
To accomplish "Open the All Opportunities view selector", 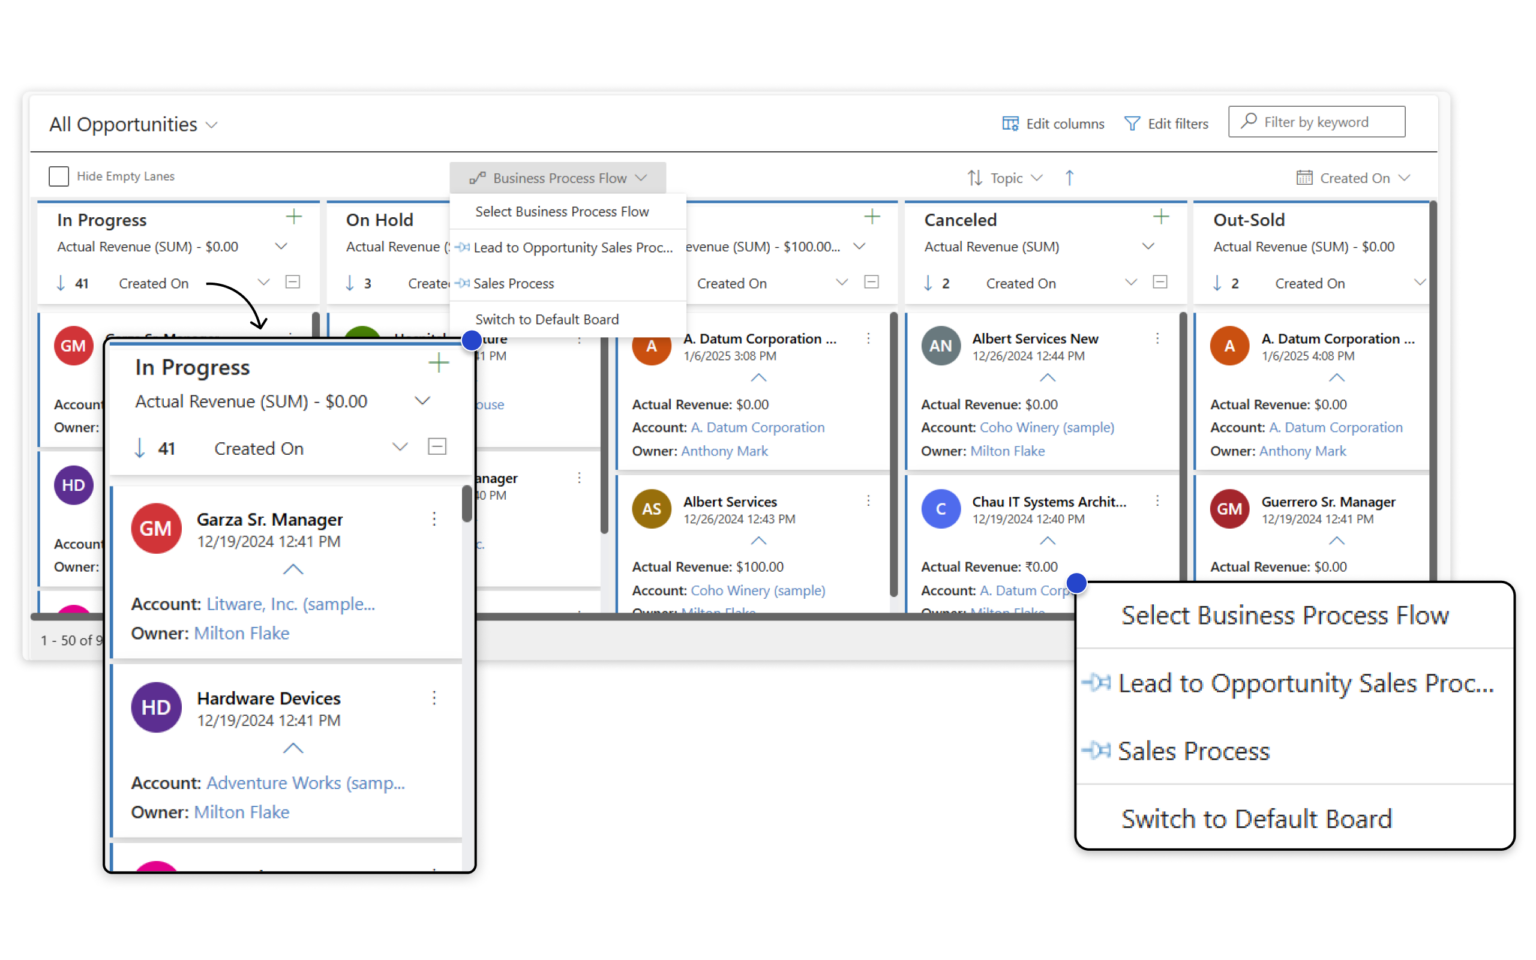I will coord(134,125).
